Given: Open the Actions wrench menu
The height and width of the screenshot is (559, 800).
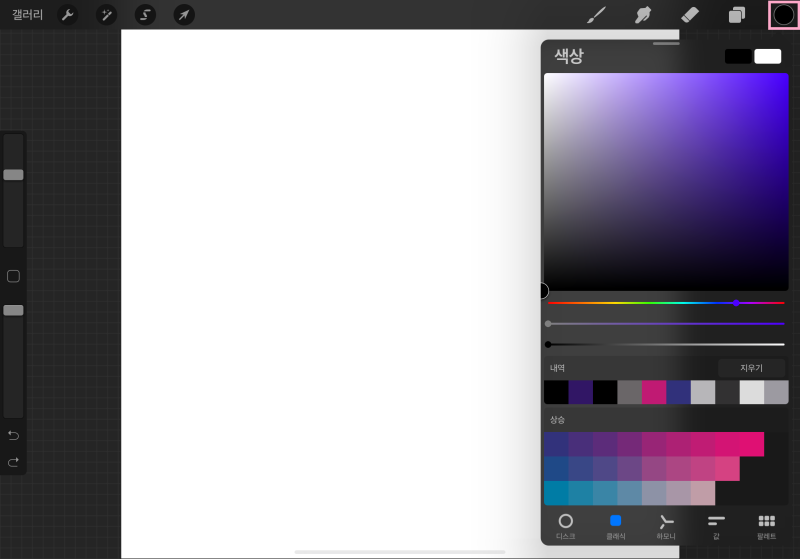Looking at the screenshot, I should (68, 15).
